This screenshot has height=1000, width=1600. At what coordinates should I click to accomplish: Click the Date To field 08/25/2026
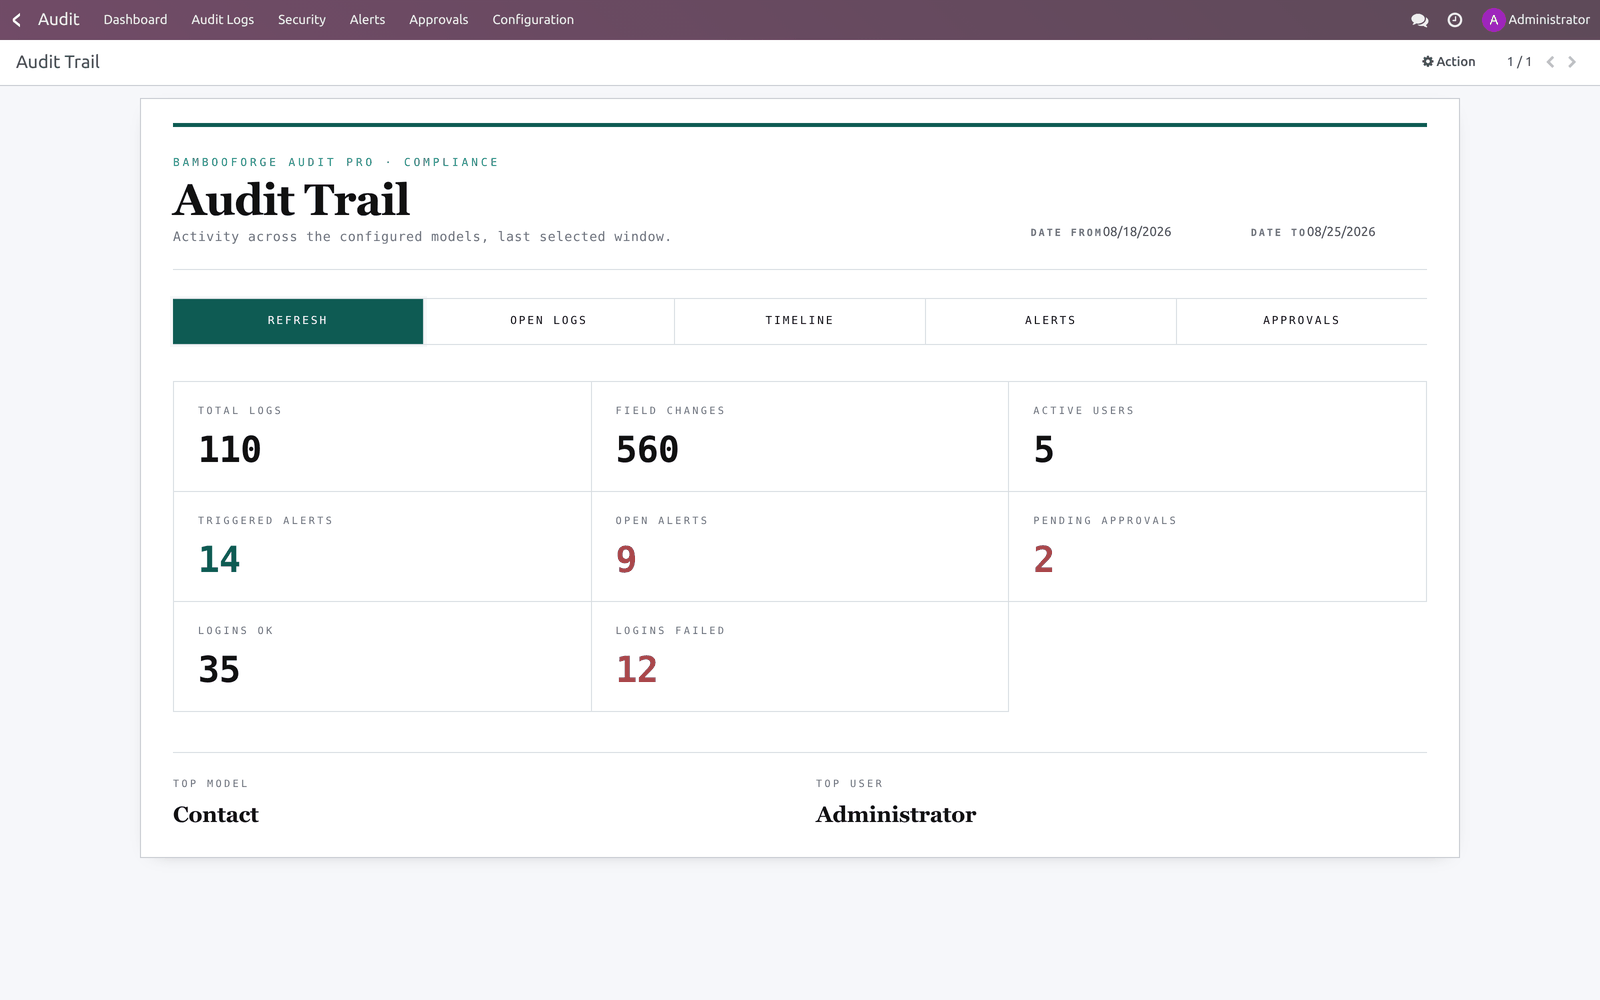pos(1341,232)
